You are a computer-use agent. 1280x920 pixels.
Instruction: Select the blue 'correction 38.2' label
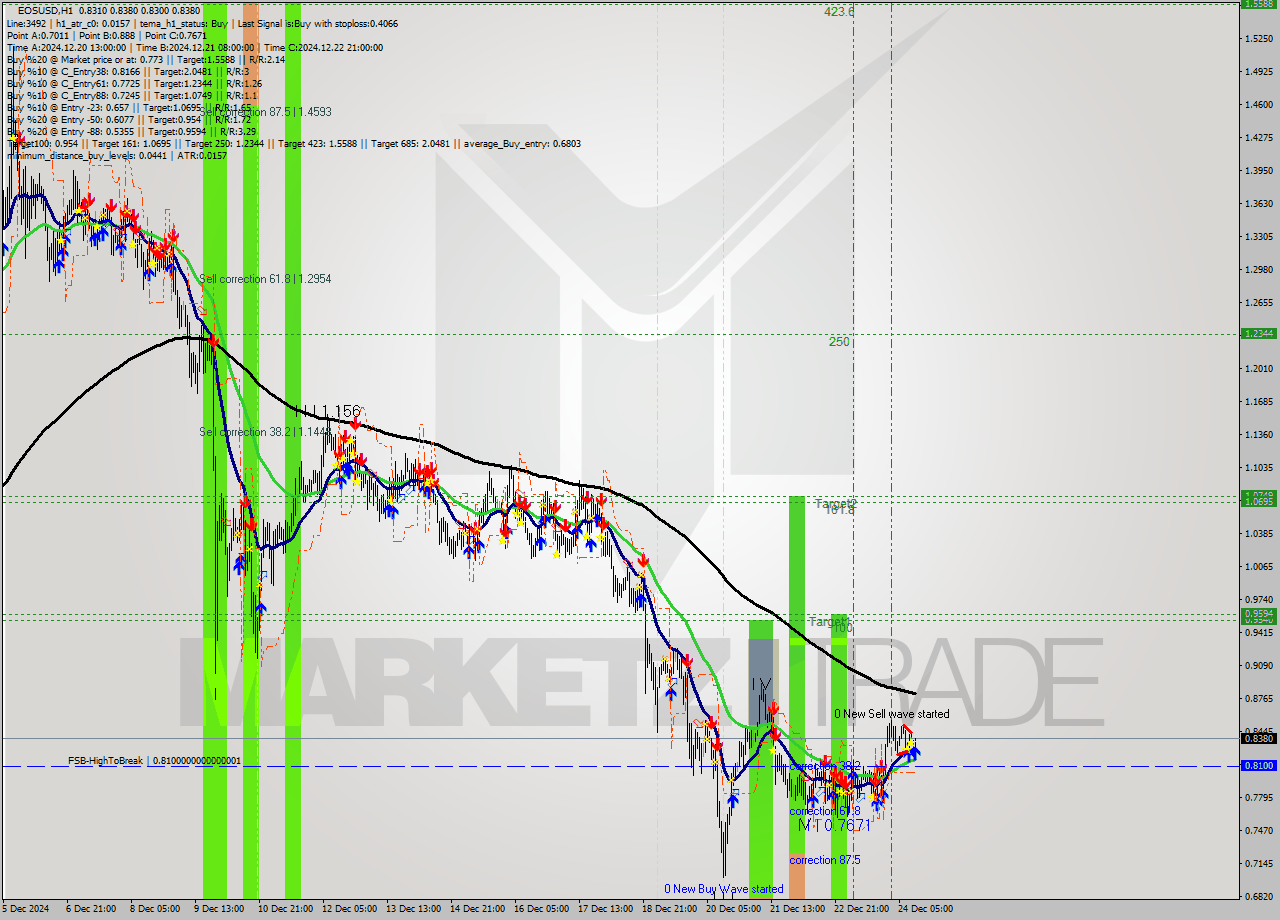[x=825, y=766]
